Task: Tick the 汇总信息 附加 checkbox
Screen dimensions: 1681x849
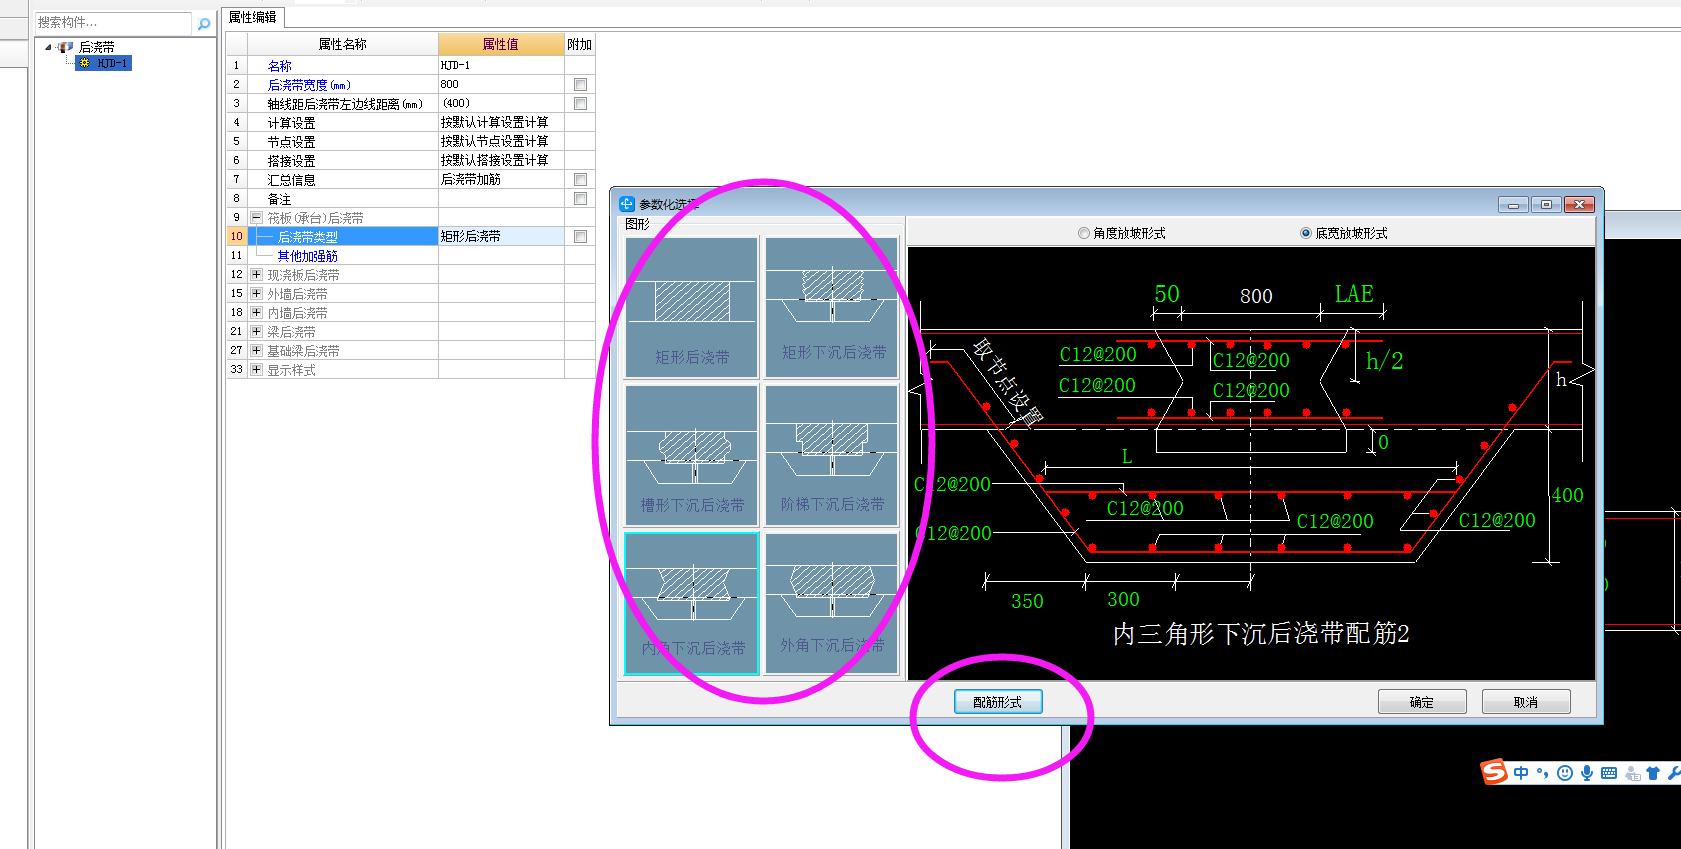Action: point(580,180)
